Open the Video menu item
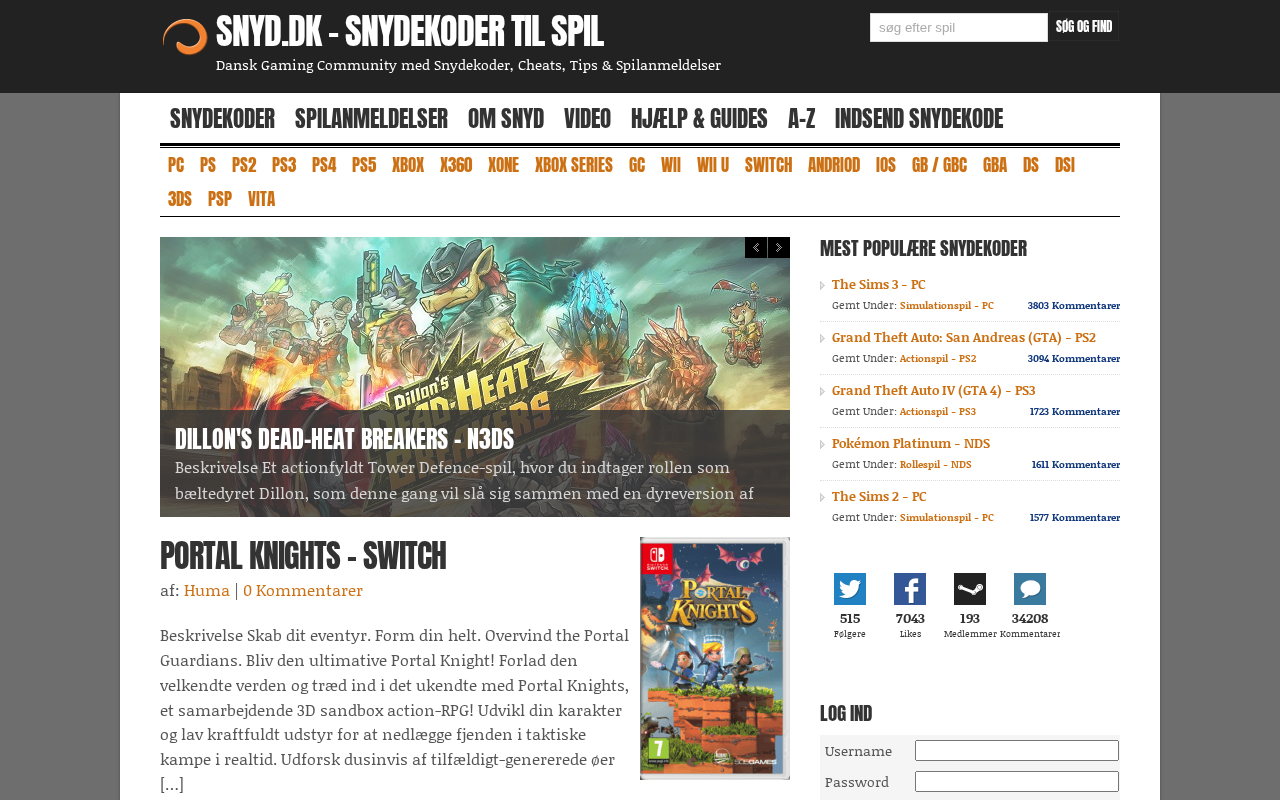This screenshot has width=1280, height=800. click(587, 119)
